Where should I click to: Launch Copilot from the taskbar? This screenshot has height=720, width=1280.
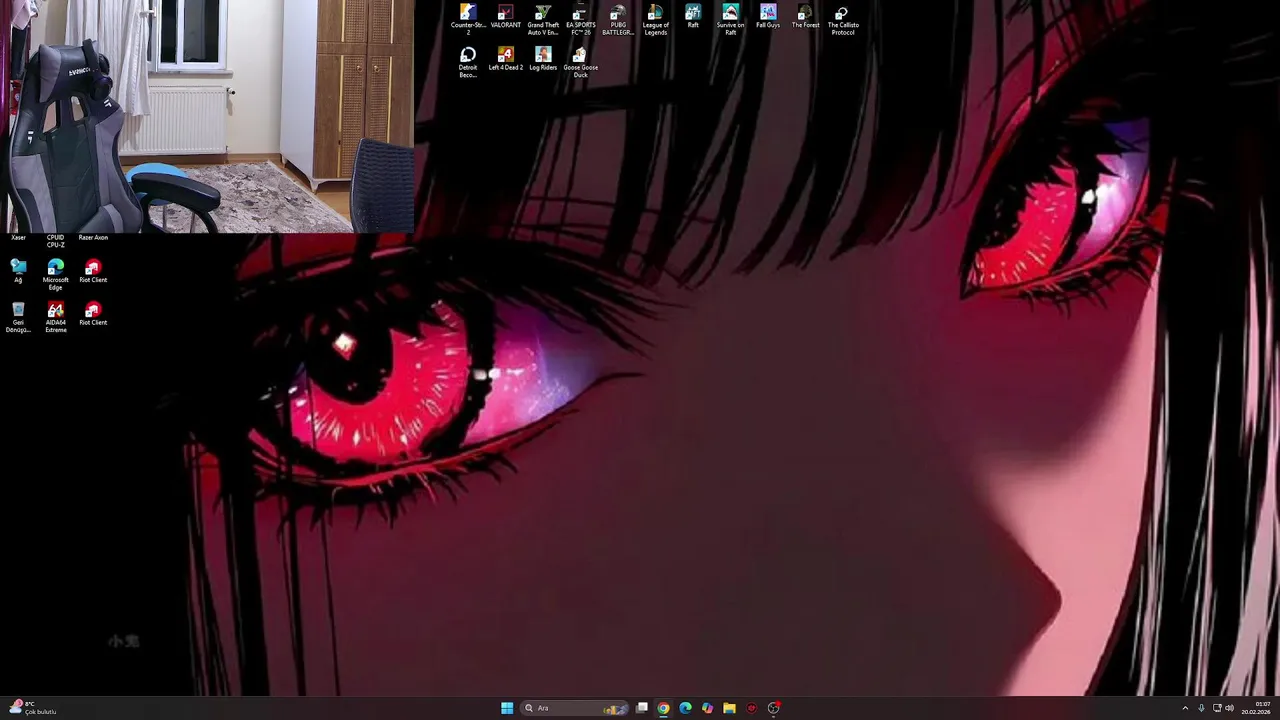[707, 708]
